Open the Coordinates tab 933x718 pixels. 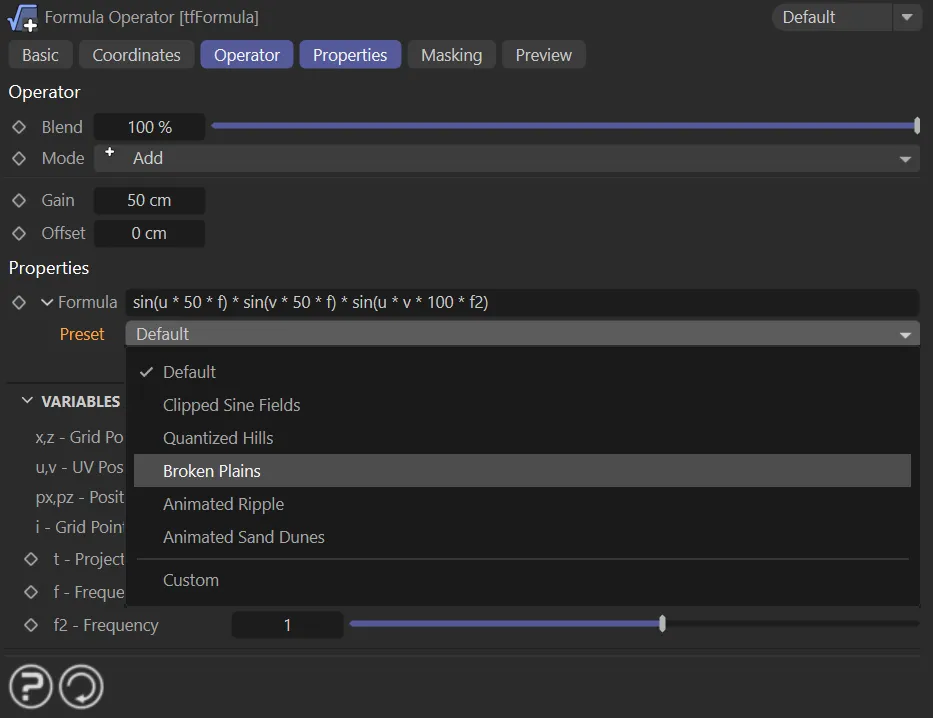(136, 55)
